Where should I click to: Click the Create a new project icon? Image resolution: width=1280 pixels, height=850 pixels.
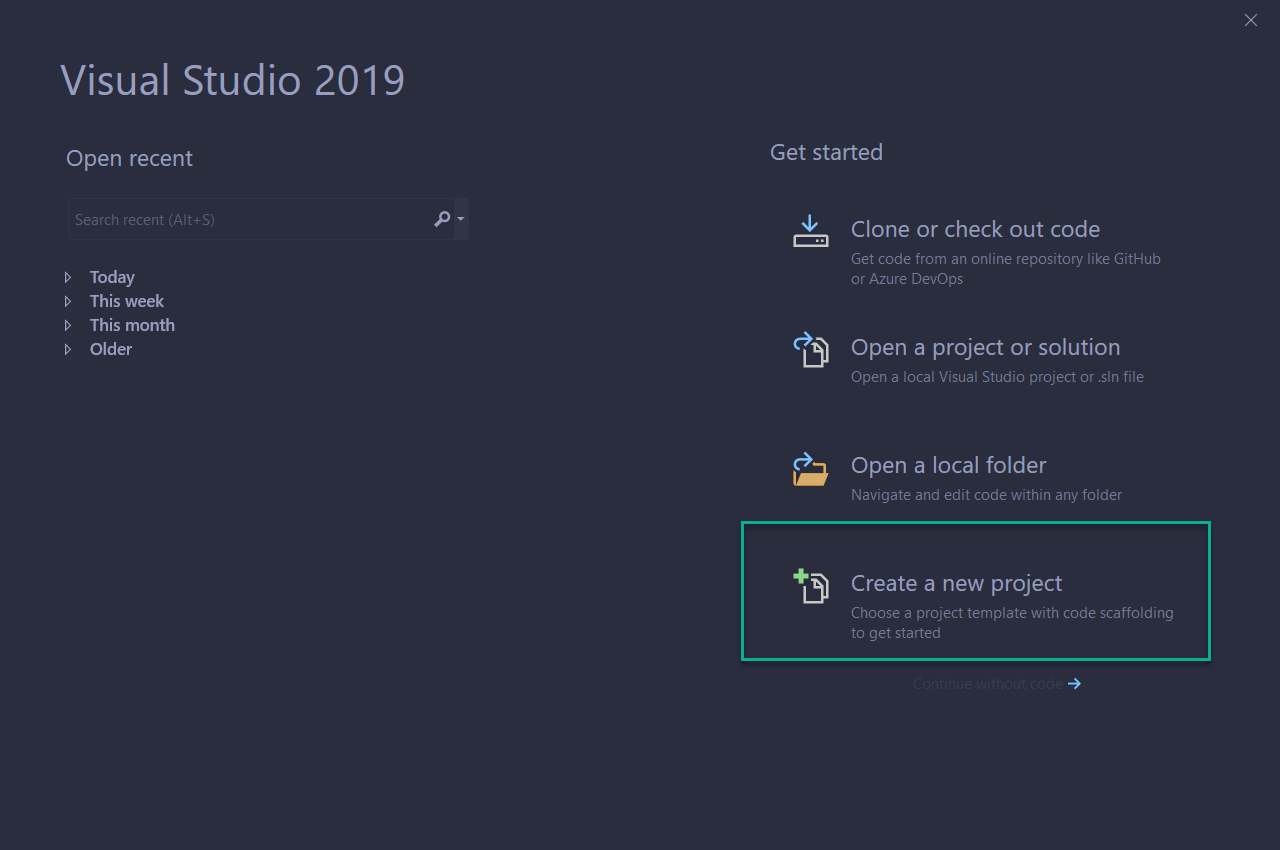point(811,586)
